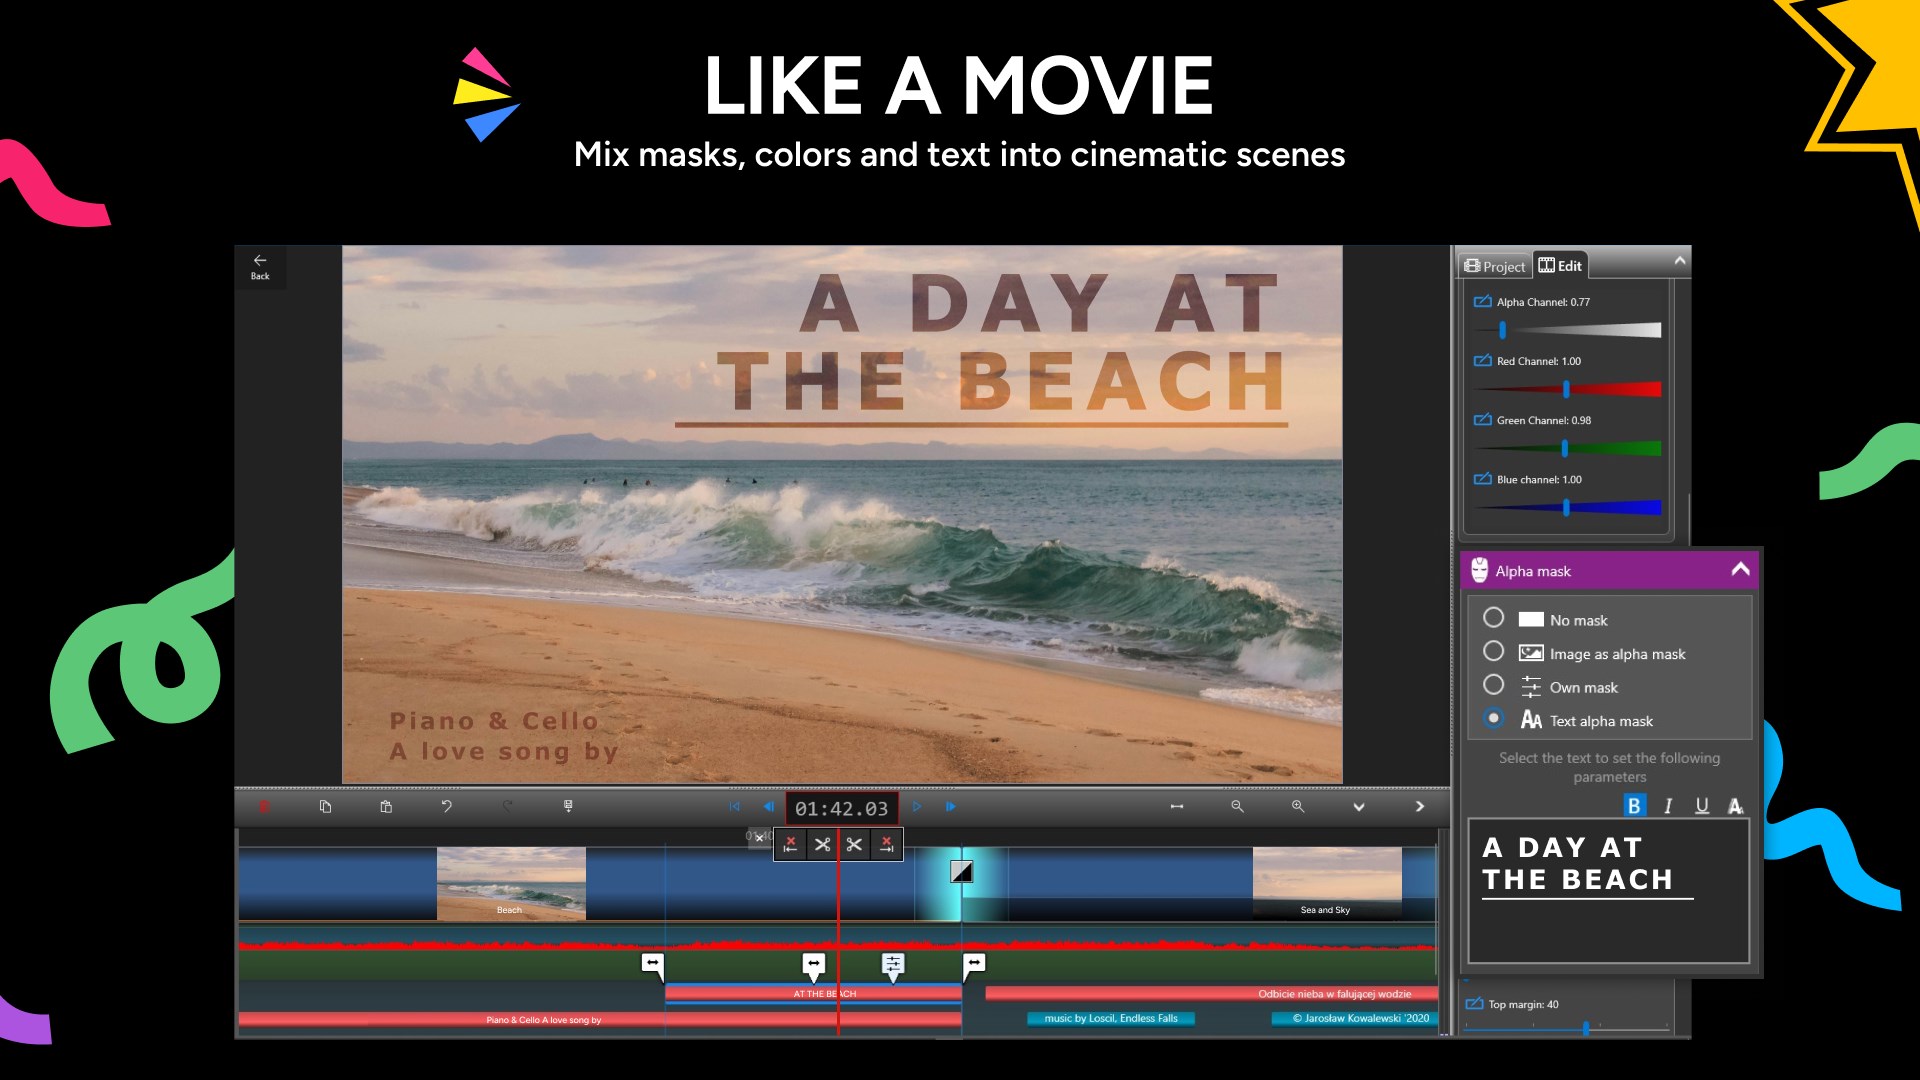
Task: Jump to the start of the timeline
Action: pos(735,807)
